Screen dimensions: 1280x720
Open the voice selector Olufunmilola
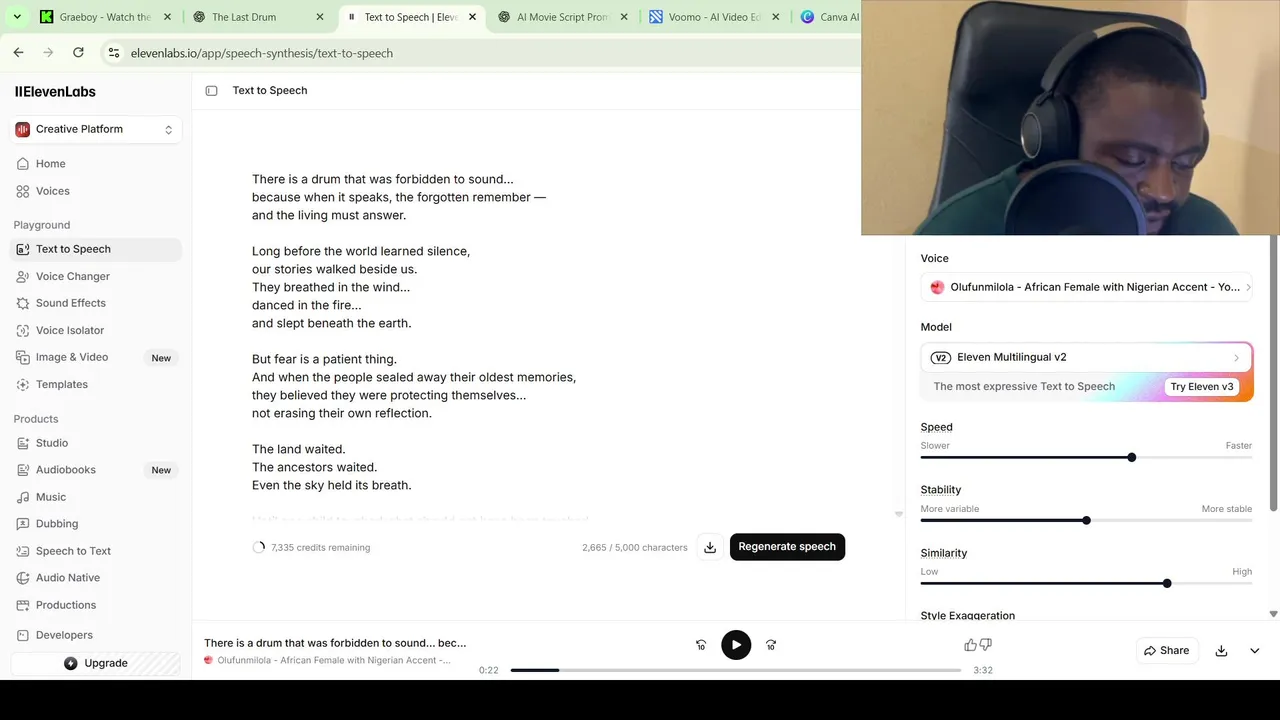(1086, 287)
